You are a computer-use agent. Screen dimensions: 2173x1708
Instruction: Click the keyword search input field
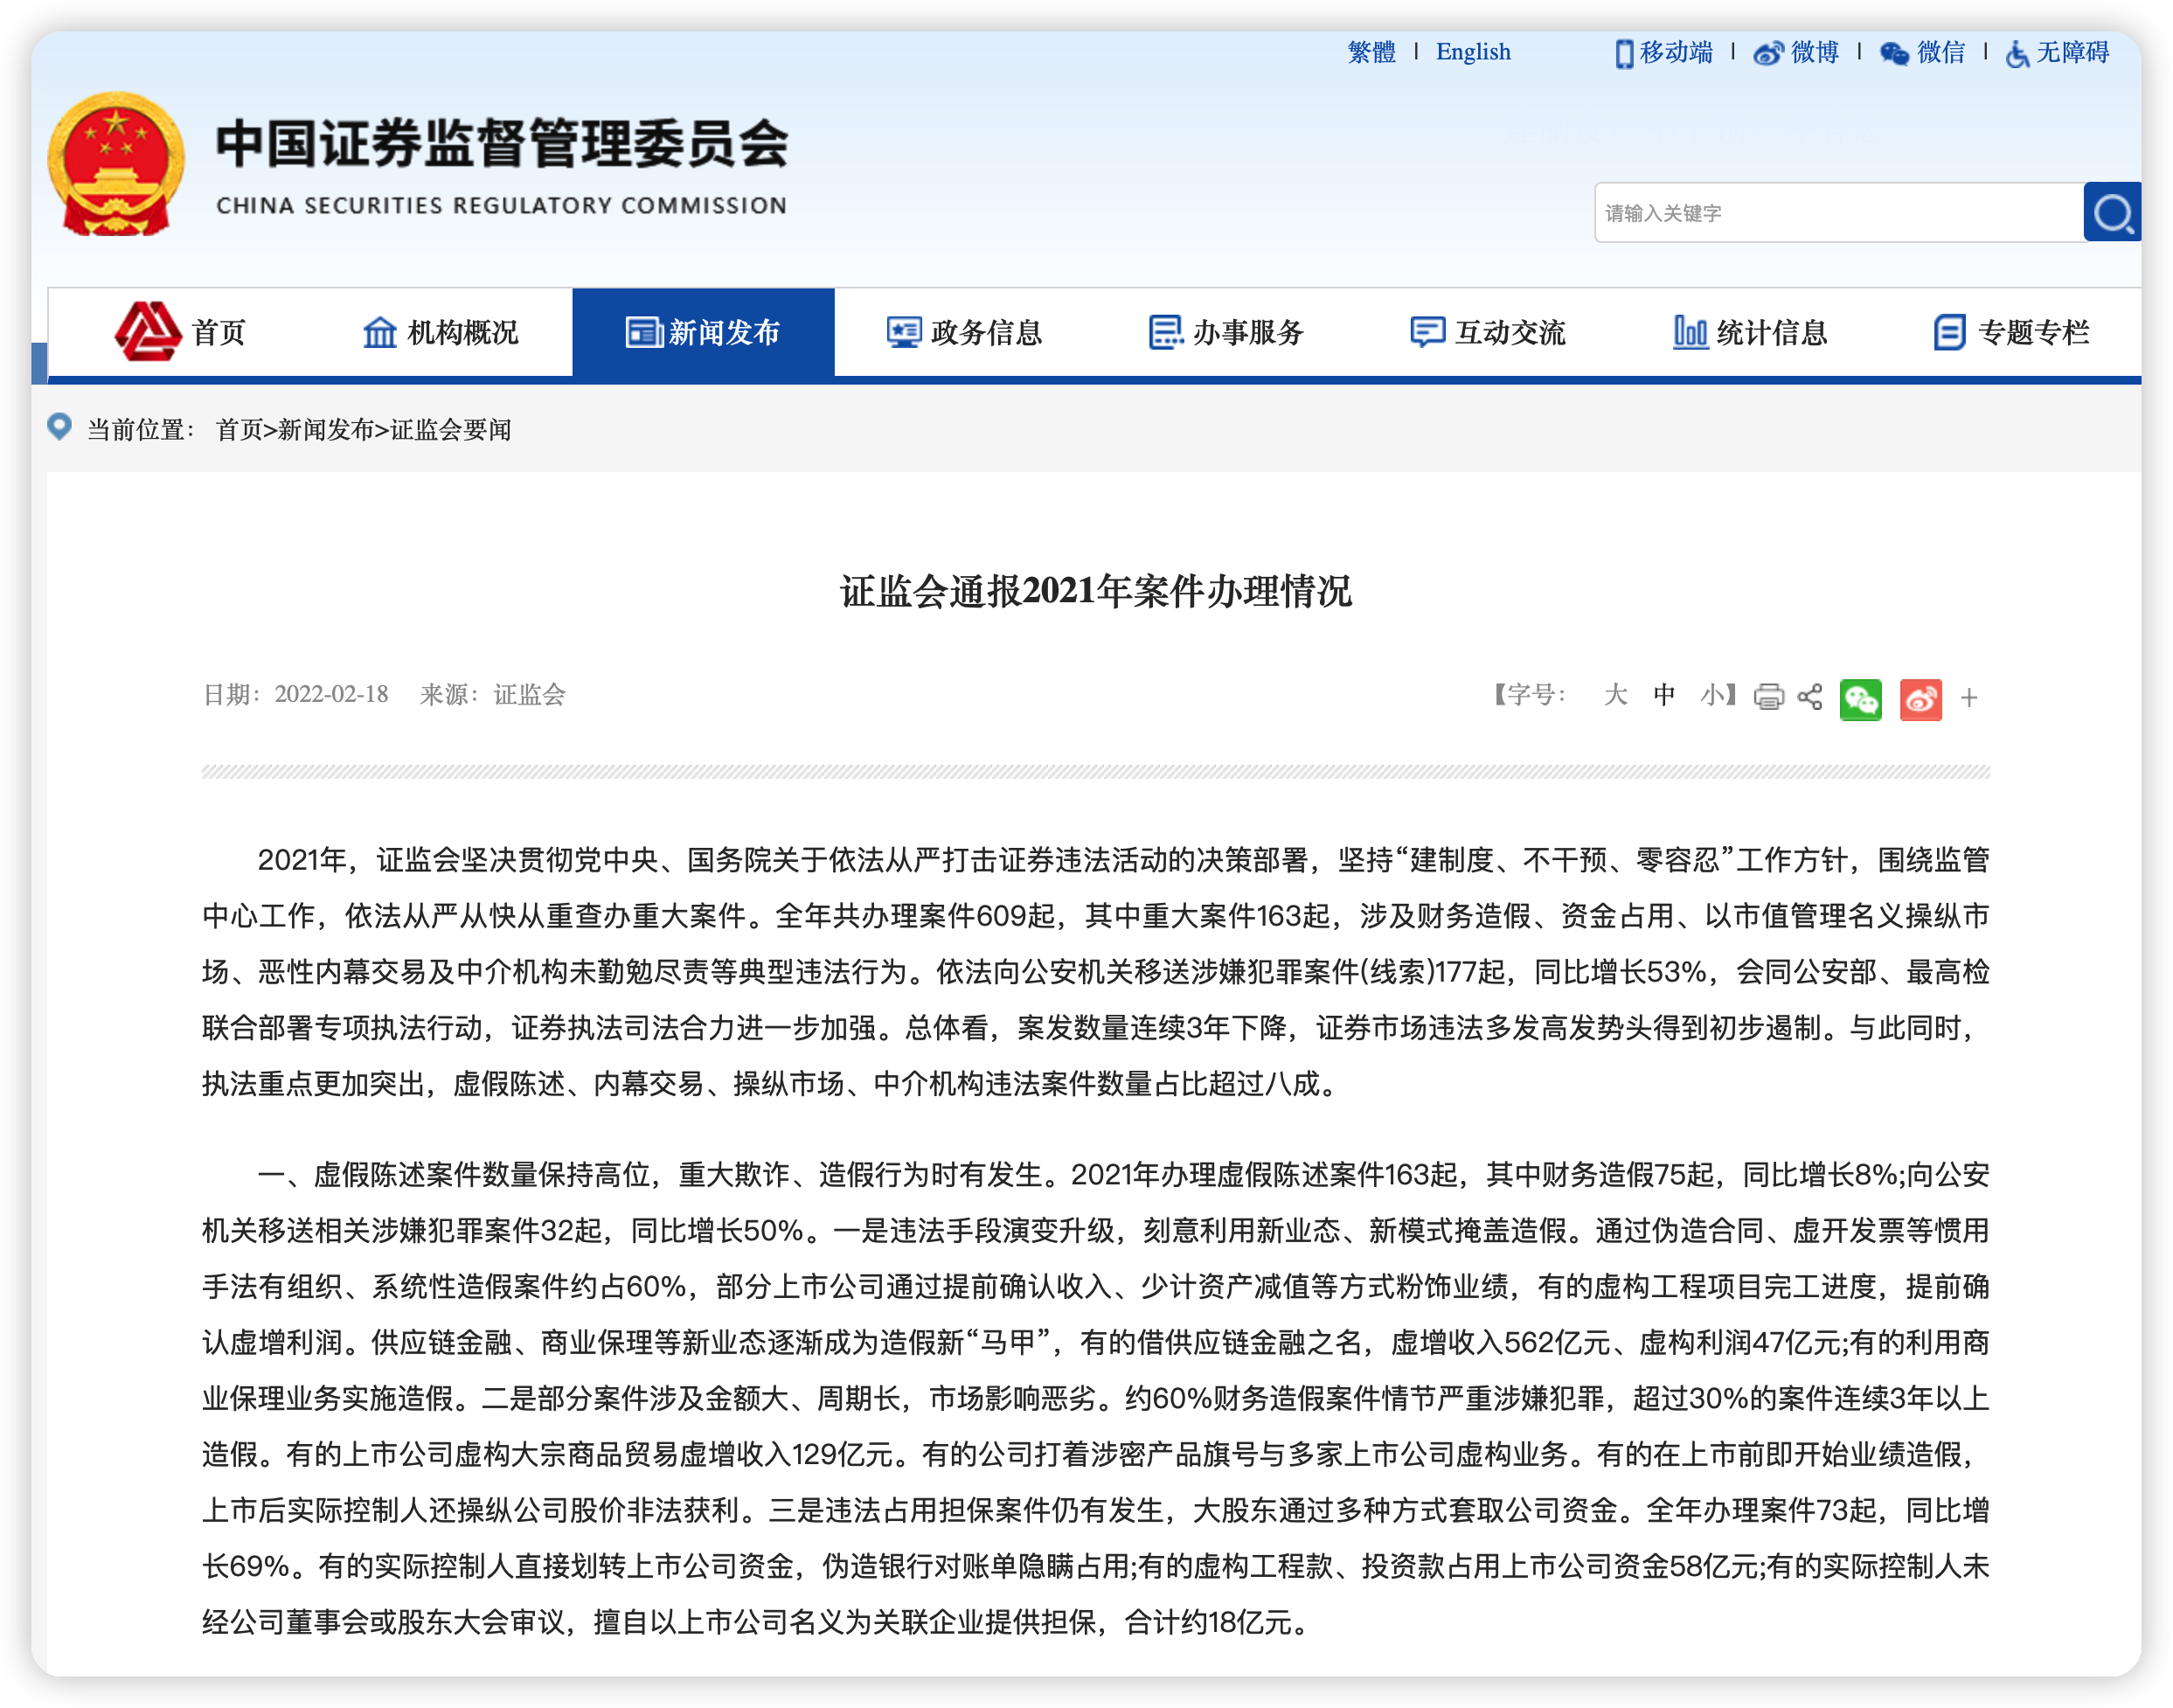1838,212
